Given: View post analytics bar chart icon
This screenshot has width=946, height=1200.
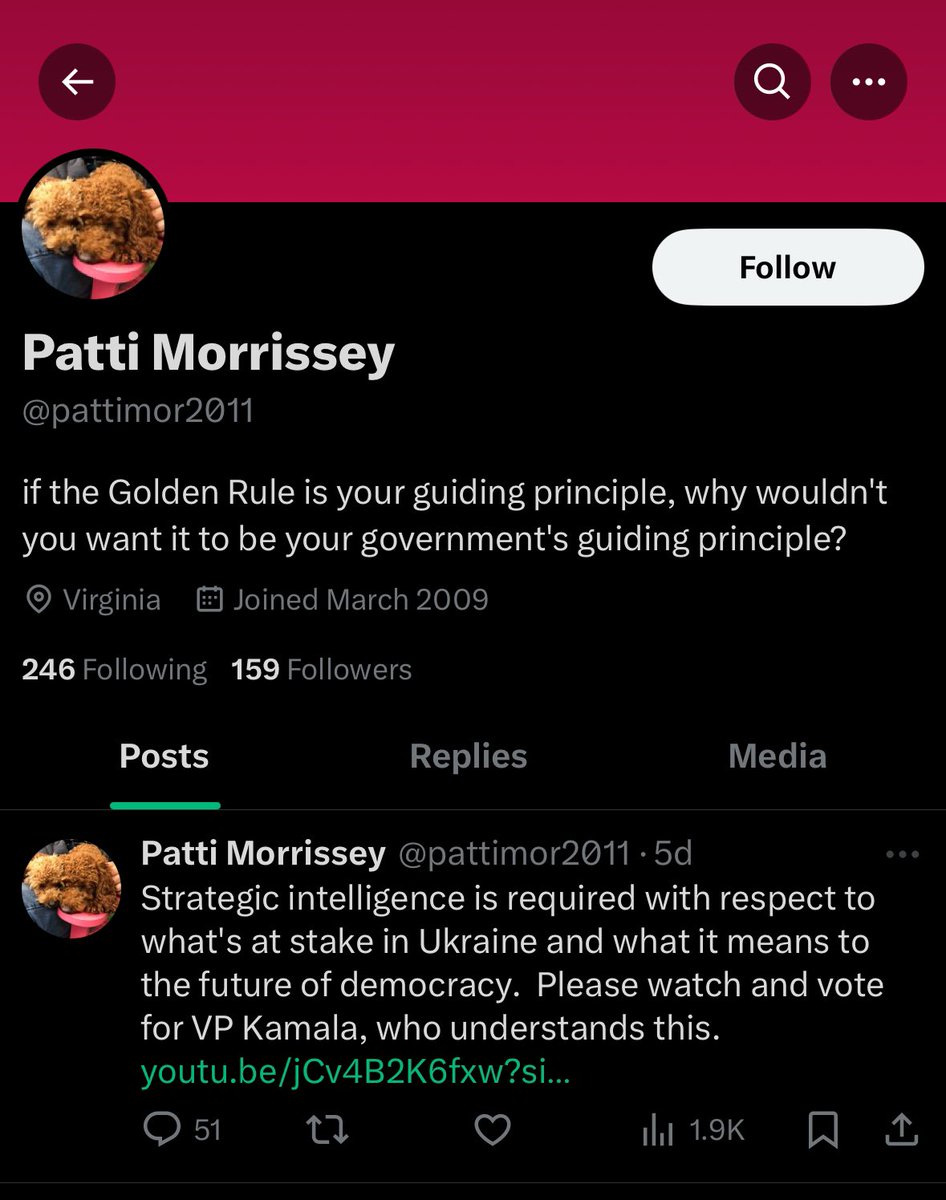Looking at the screenshot, I should (x=656, y=1130).
